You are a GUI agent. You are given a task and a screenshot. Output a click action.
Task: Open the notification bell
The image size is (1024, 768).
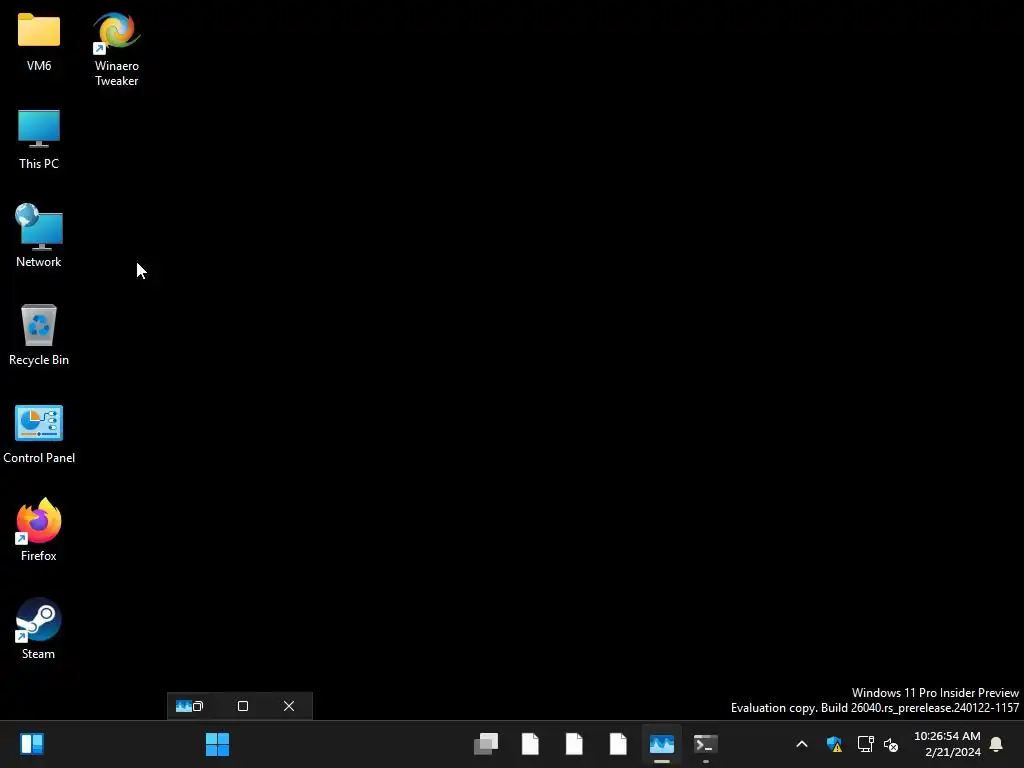[996, 744]
